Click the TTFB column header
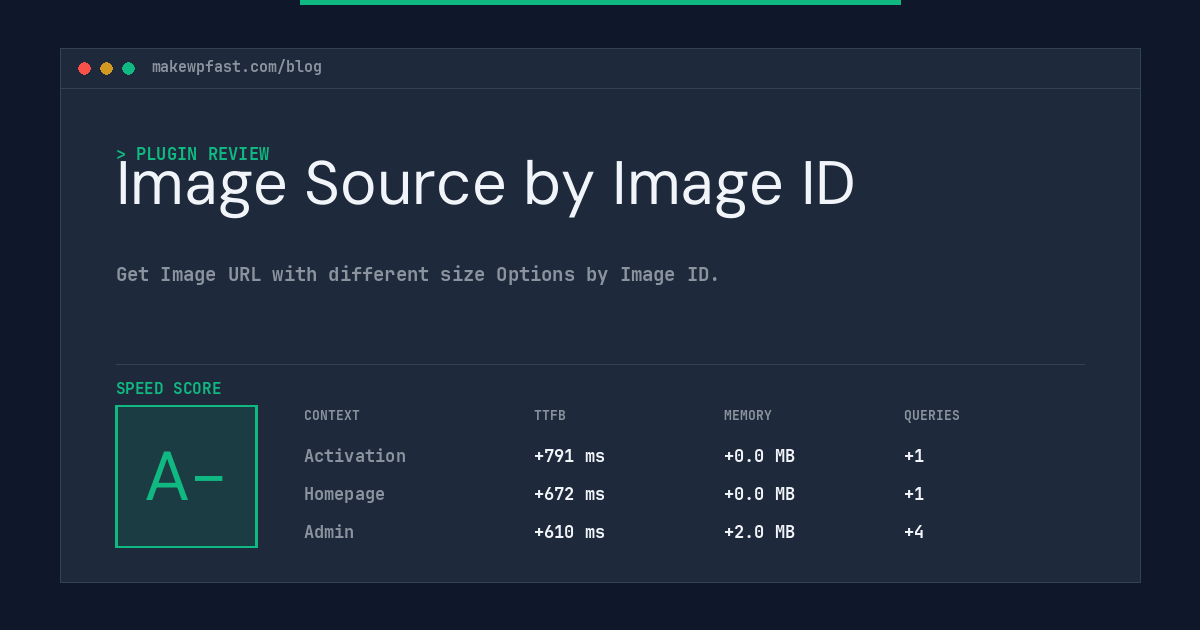The width and height of the screenshot is (1200, 630). point(550,416)
